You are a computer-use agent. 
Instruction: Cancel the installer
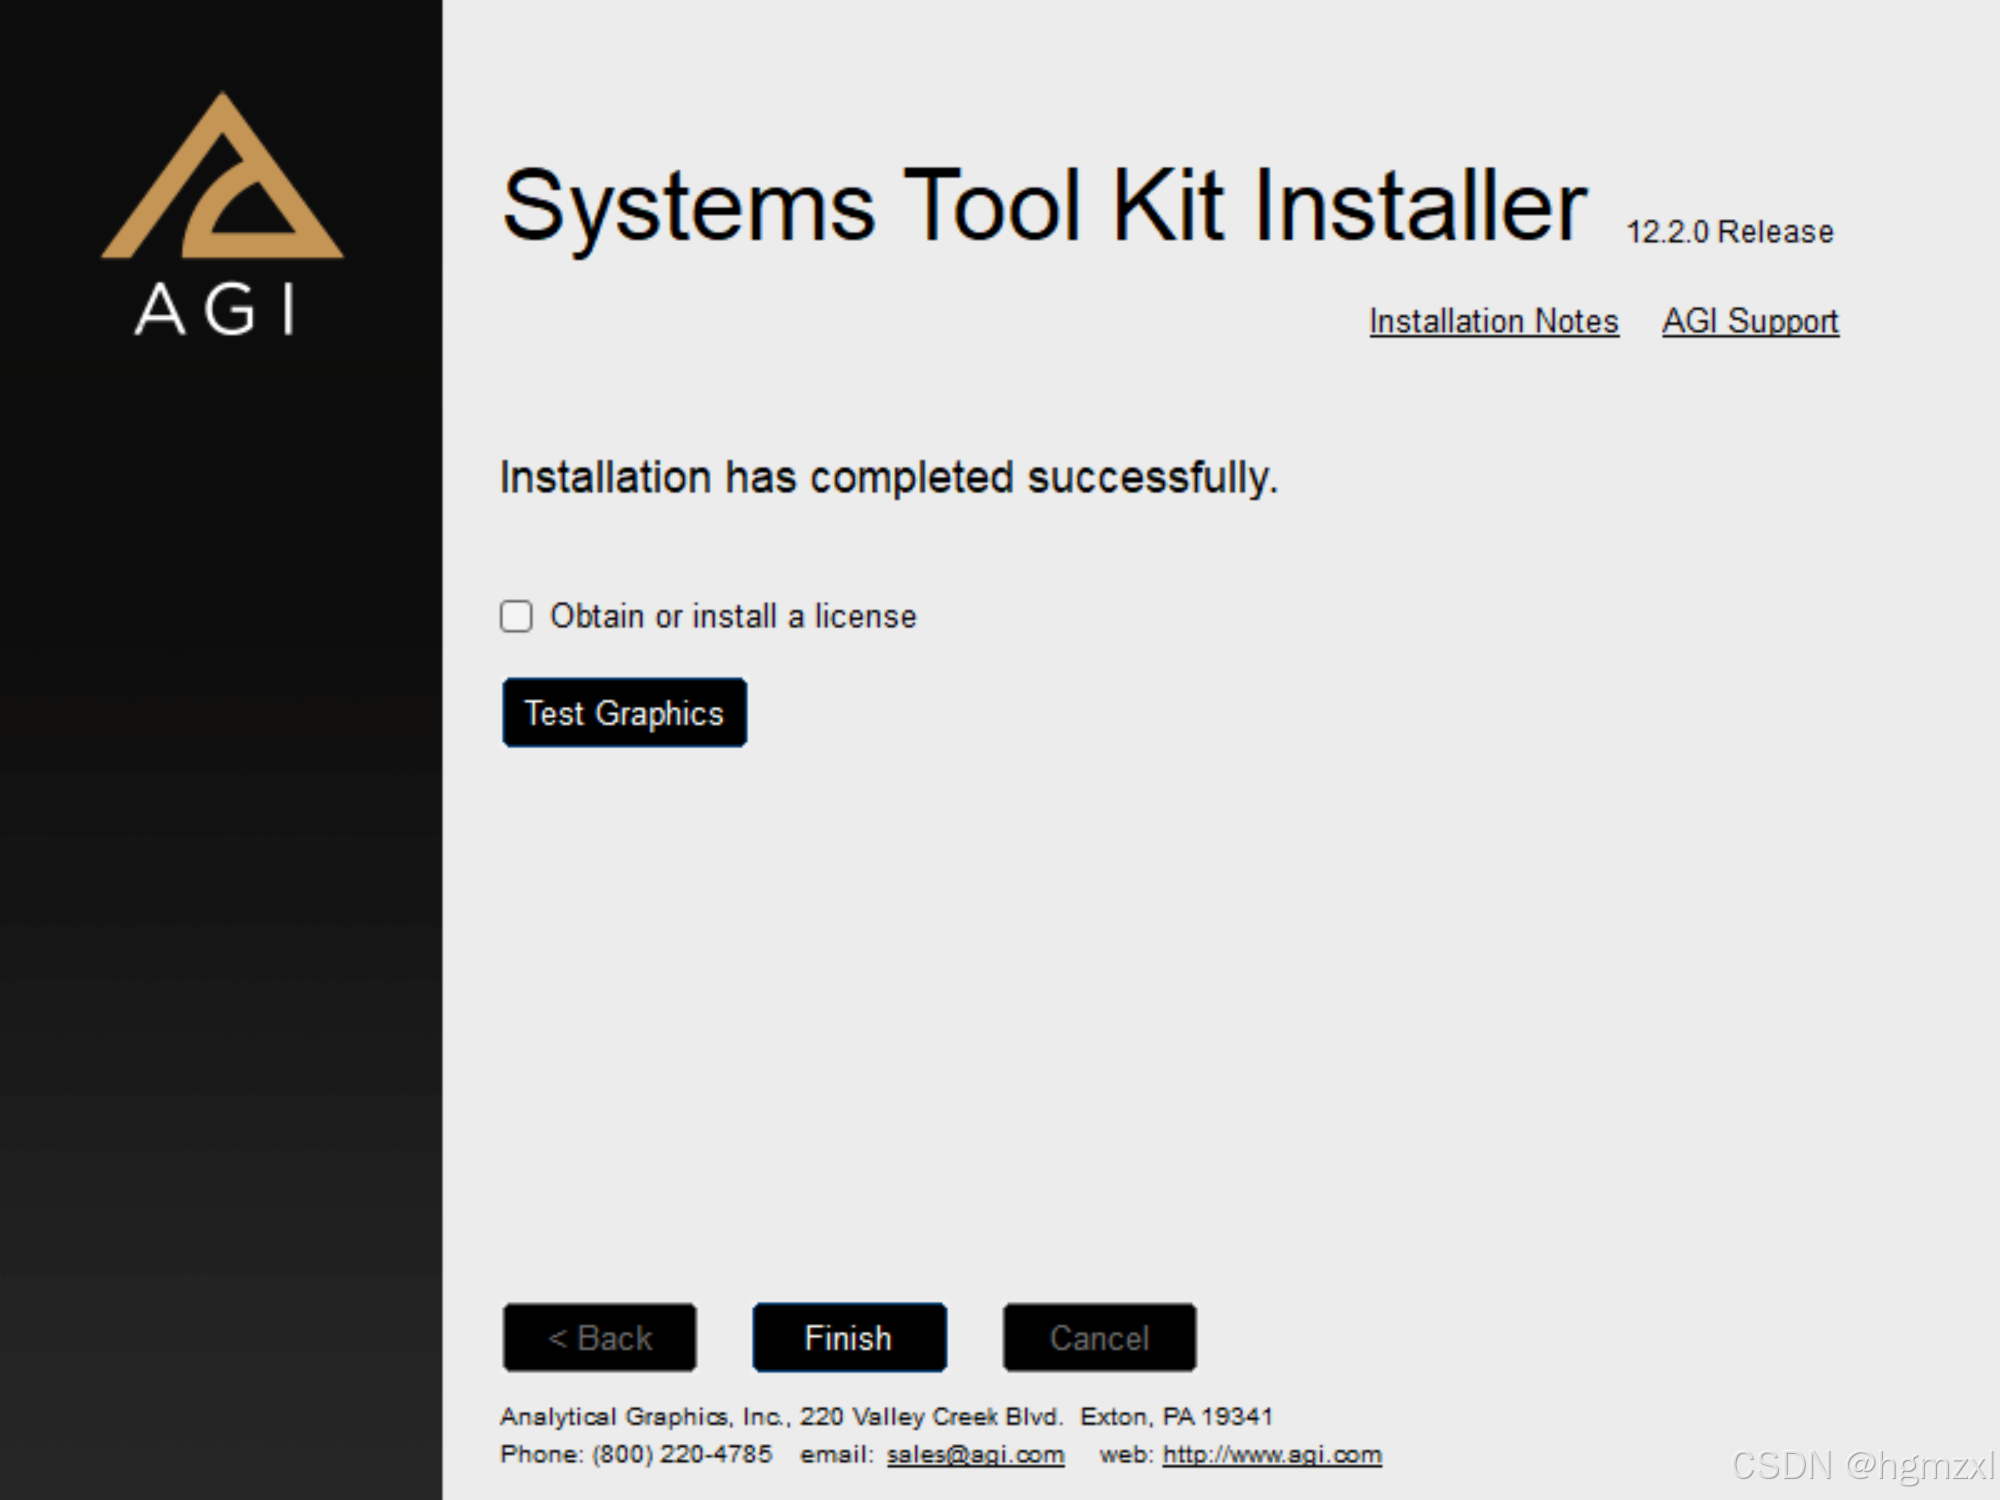click(1099, 1337)
